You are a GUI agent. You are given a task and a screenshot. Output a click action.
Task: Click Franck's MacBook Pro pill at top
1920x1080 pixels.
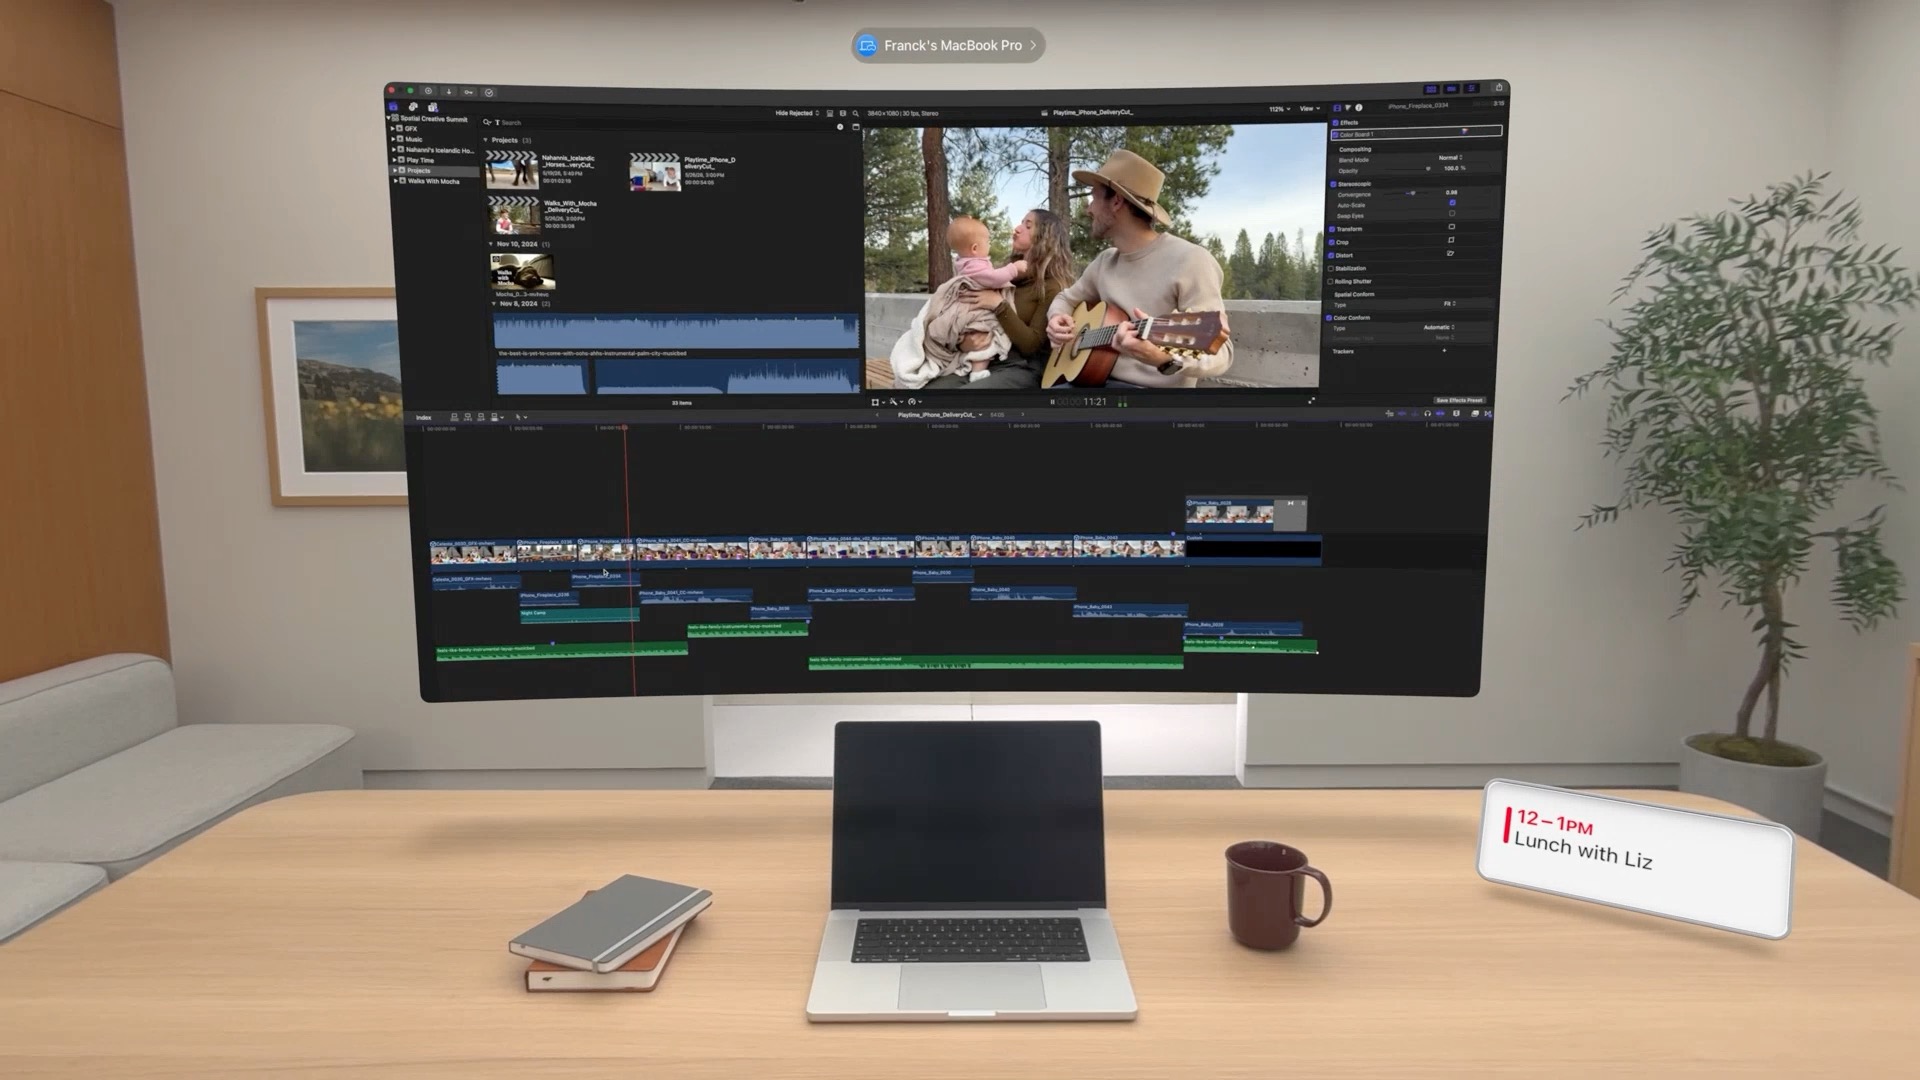pyautogui.click(x=948, y=45)
